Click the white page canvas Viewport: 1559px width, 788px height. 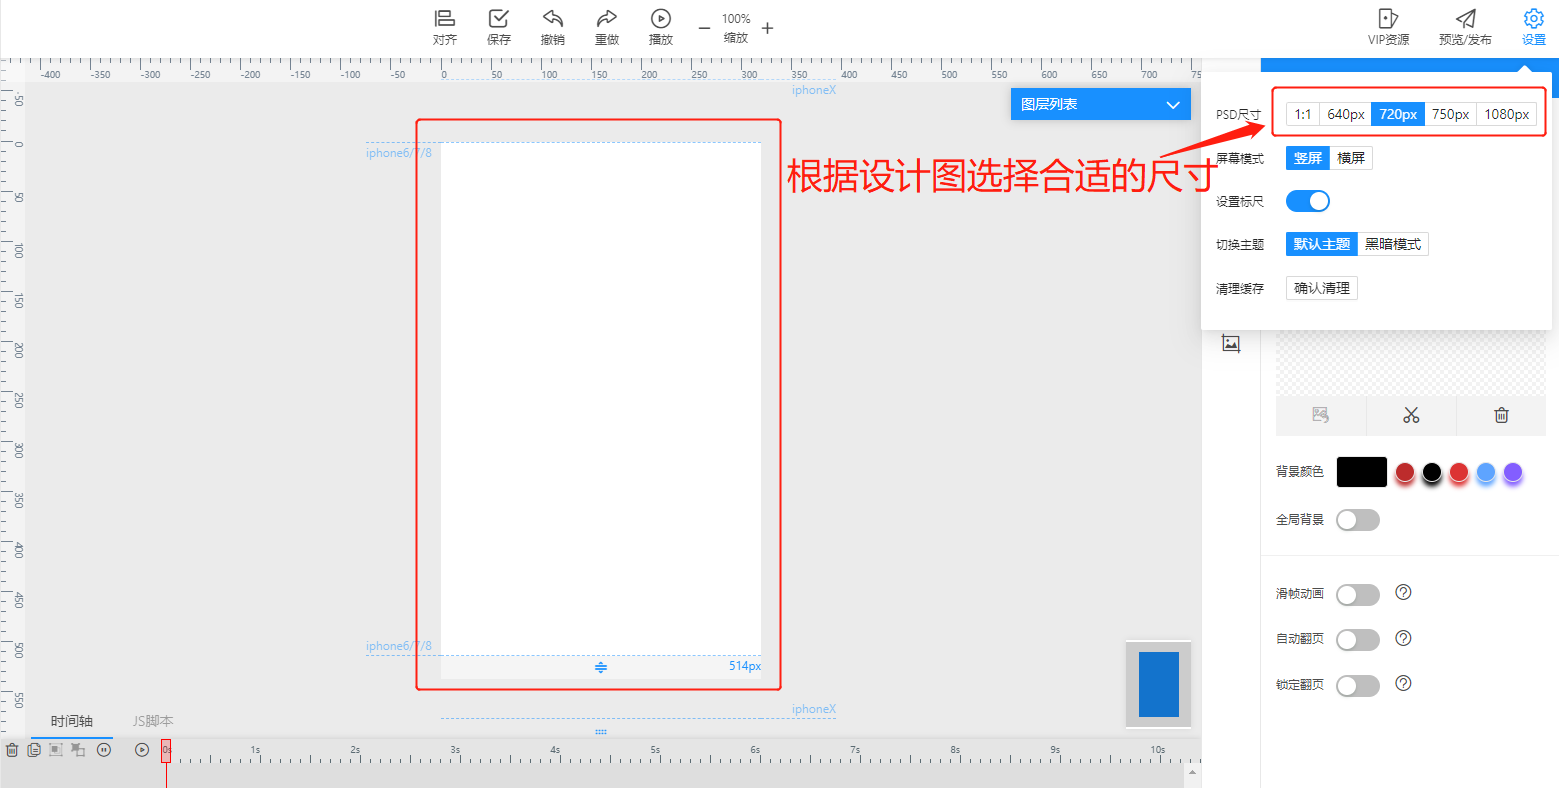601,399
